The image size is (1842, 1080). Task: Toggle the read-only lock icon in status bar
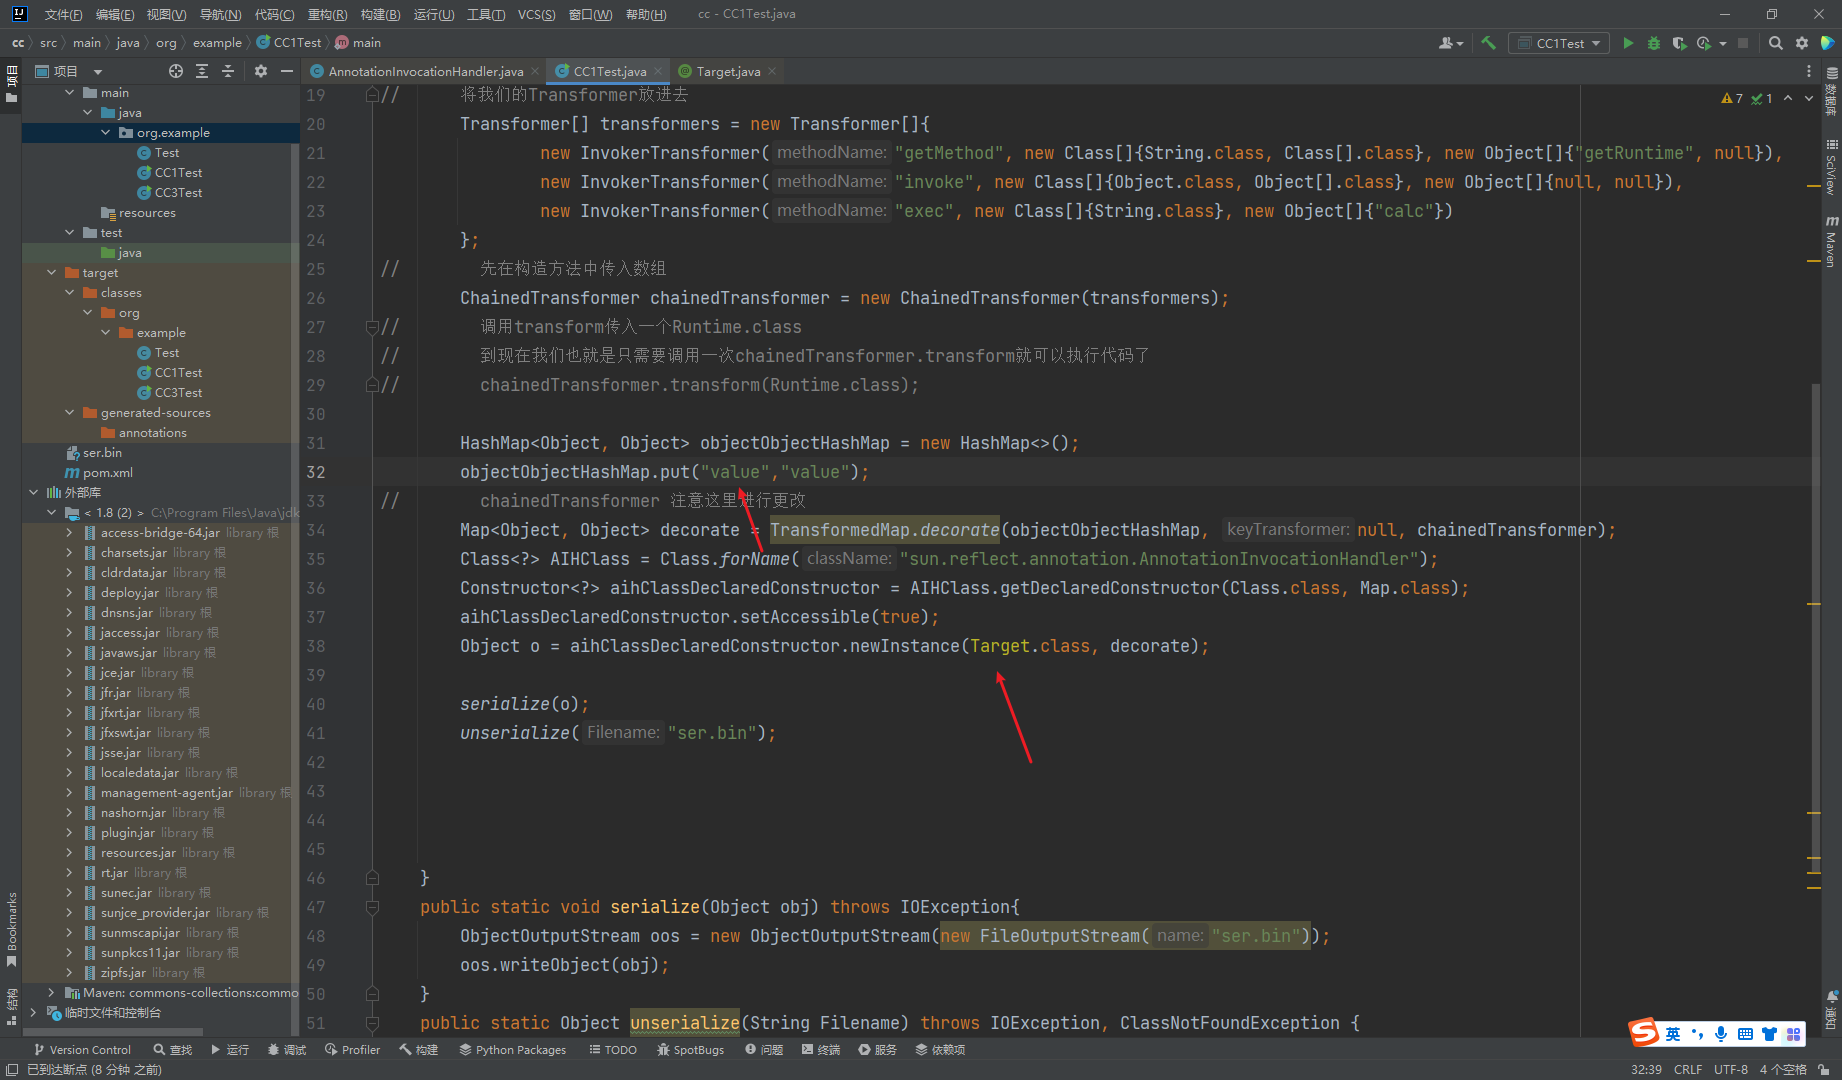click(x=1824, y=1070)
